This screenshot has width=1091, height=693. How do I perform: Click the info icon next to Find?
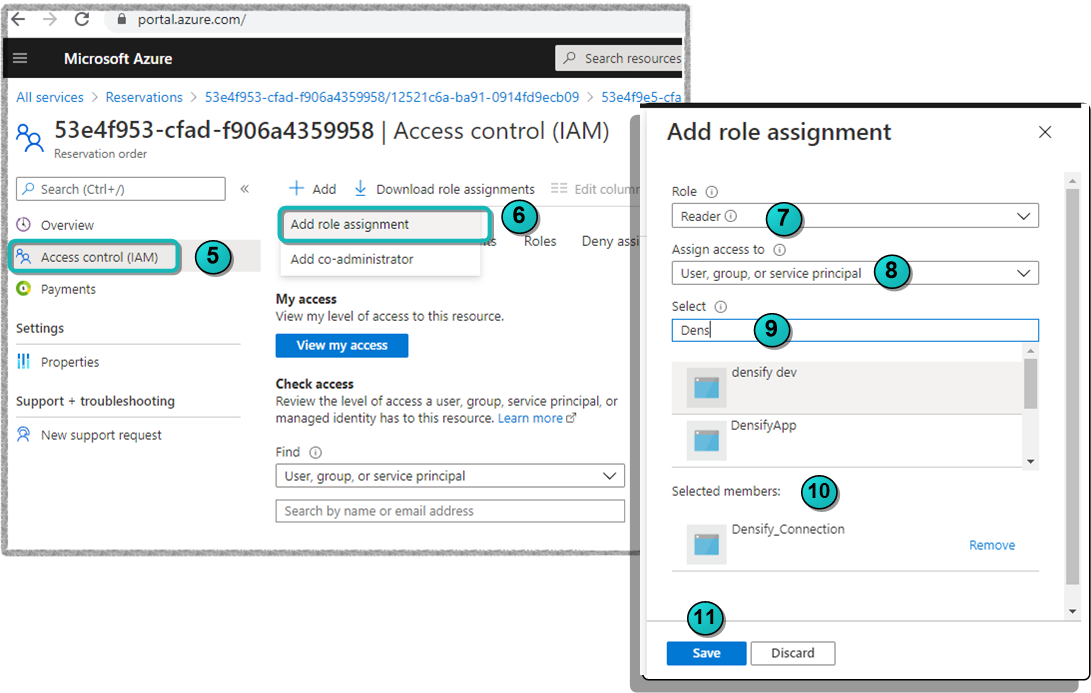[x=315, y=453]
